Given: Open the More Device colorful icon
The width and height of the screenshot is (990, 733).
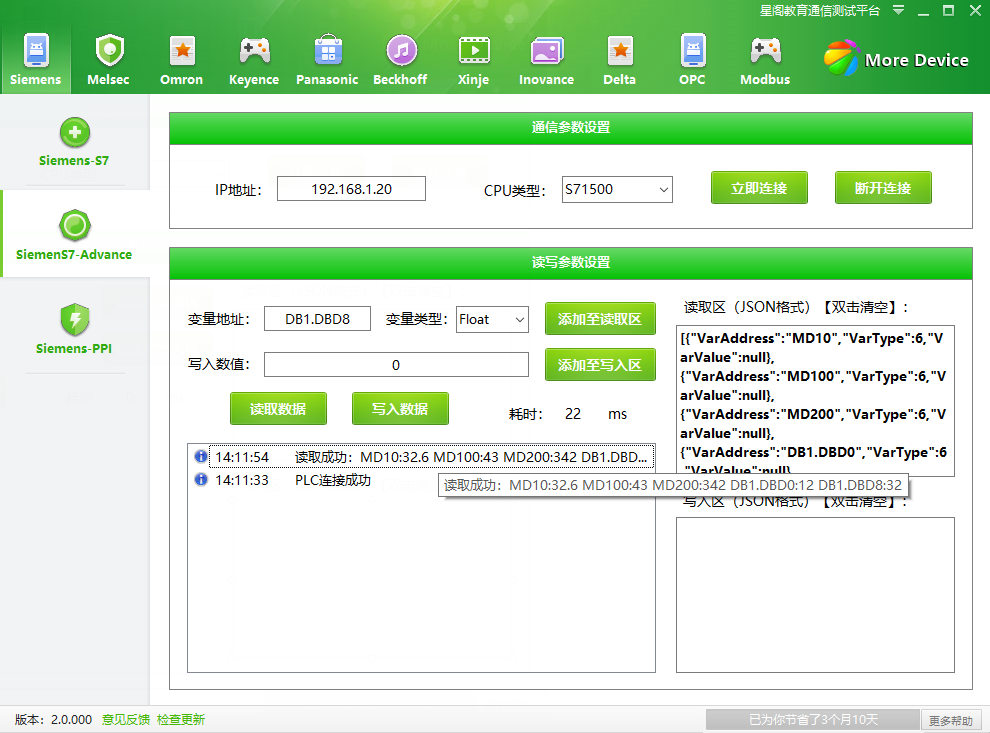Looking at the screenshot, I should 842,58.
